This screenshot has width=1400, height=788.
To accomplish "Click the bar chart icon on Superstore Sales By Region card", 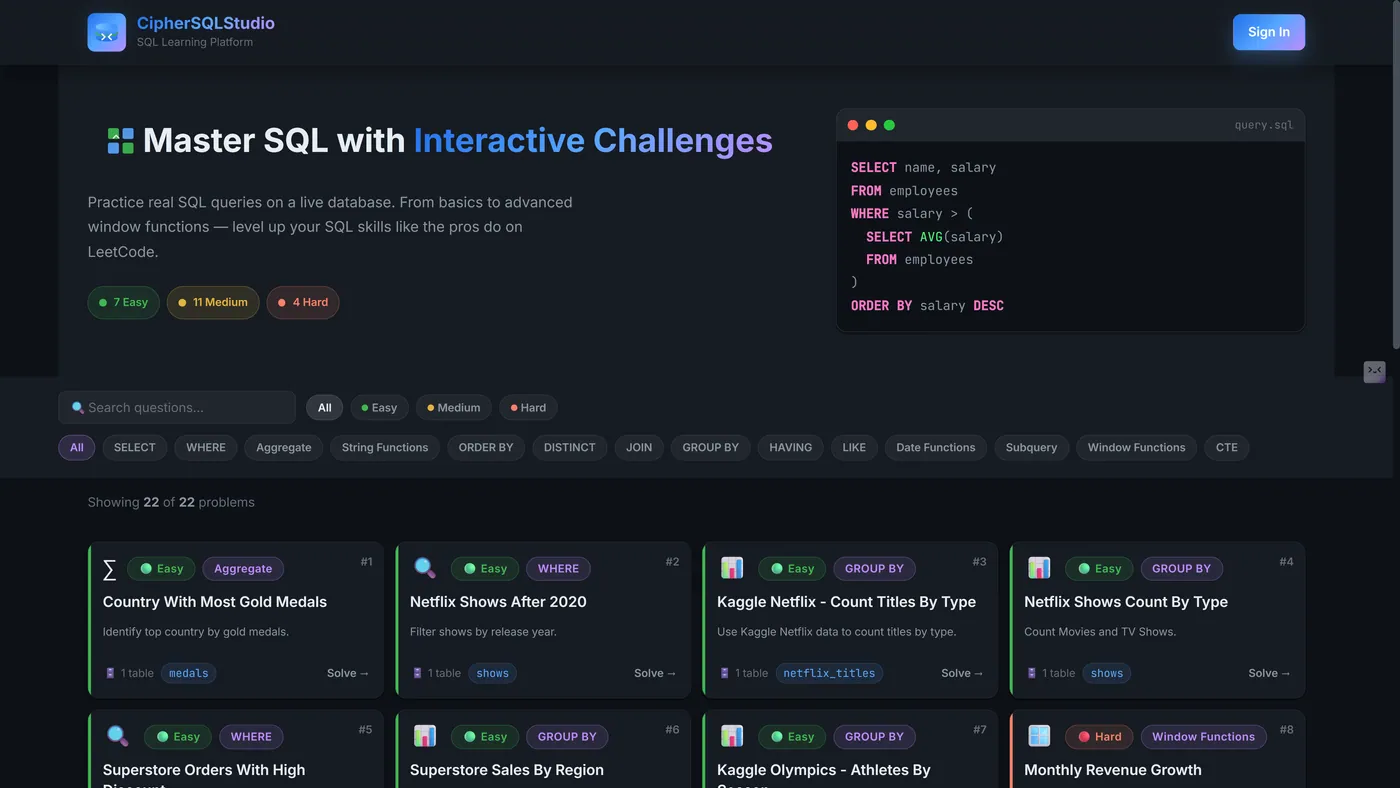I will tap(425, 736).
